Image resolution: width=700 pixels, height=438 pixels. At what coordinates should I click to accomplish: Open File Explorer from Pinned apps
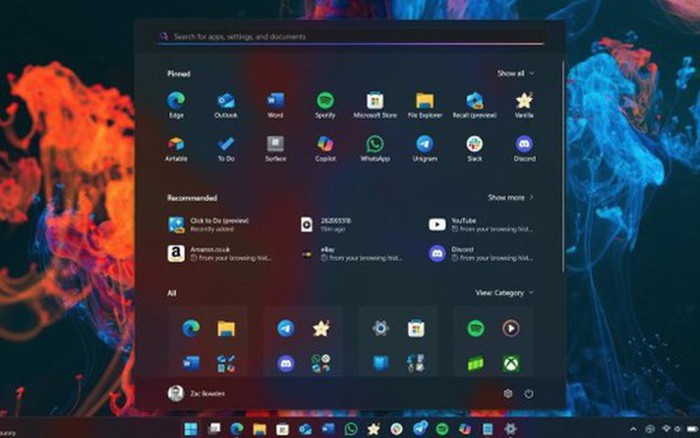tap(425, 104)
